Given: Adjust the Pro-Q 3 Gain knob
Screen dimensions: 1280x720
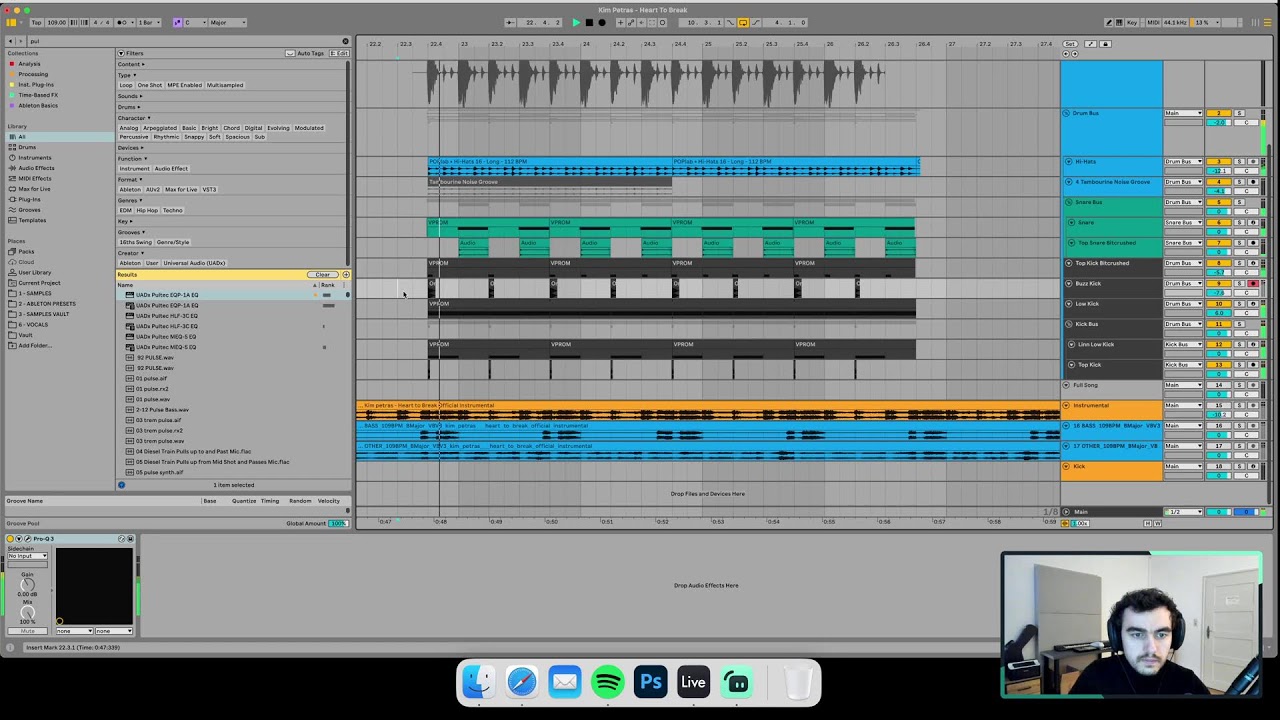Looking at the screenshot, I should point(27,583).
